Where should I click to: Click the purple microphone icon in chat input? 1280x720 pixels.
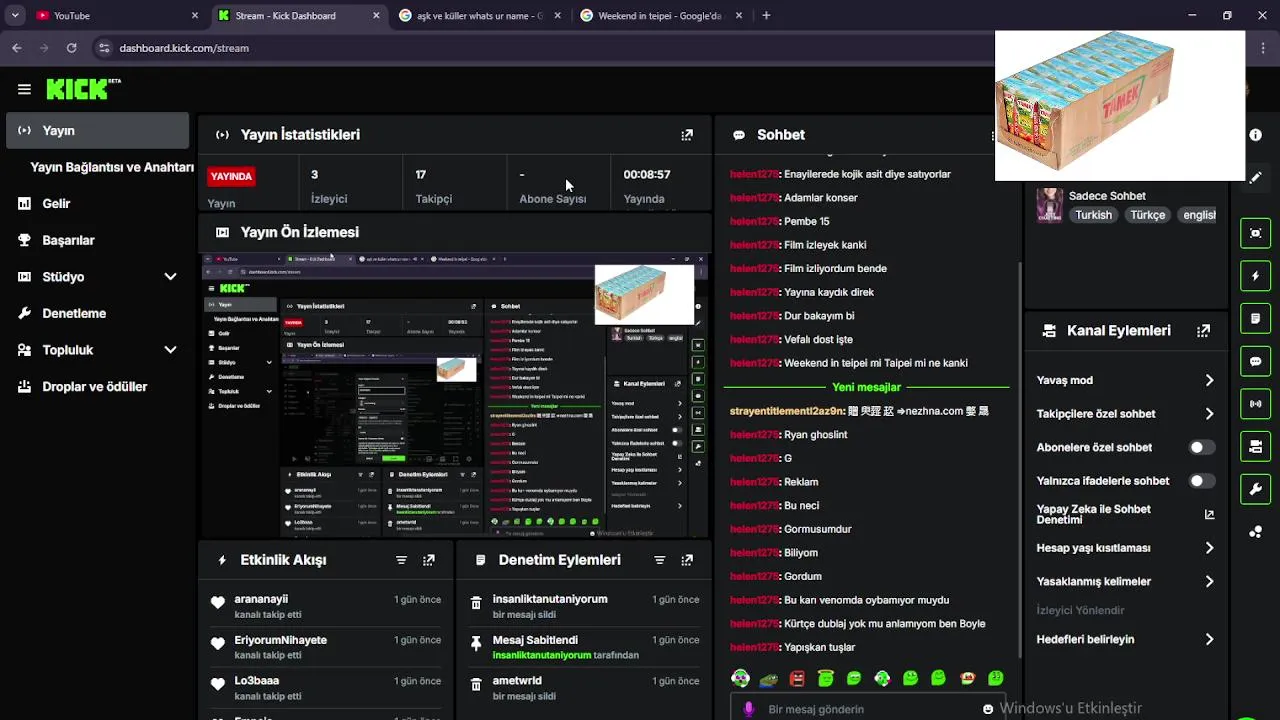[749, 709]
